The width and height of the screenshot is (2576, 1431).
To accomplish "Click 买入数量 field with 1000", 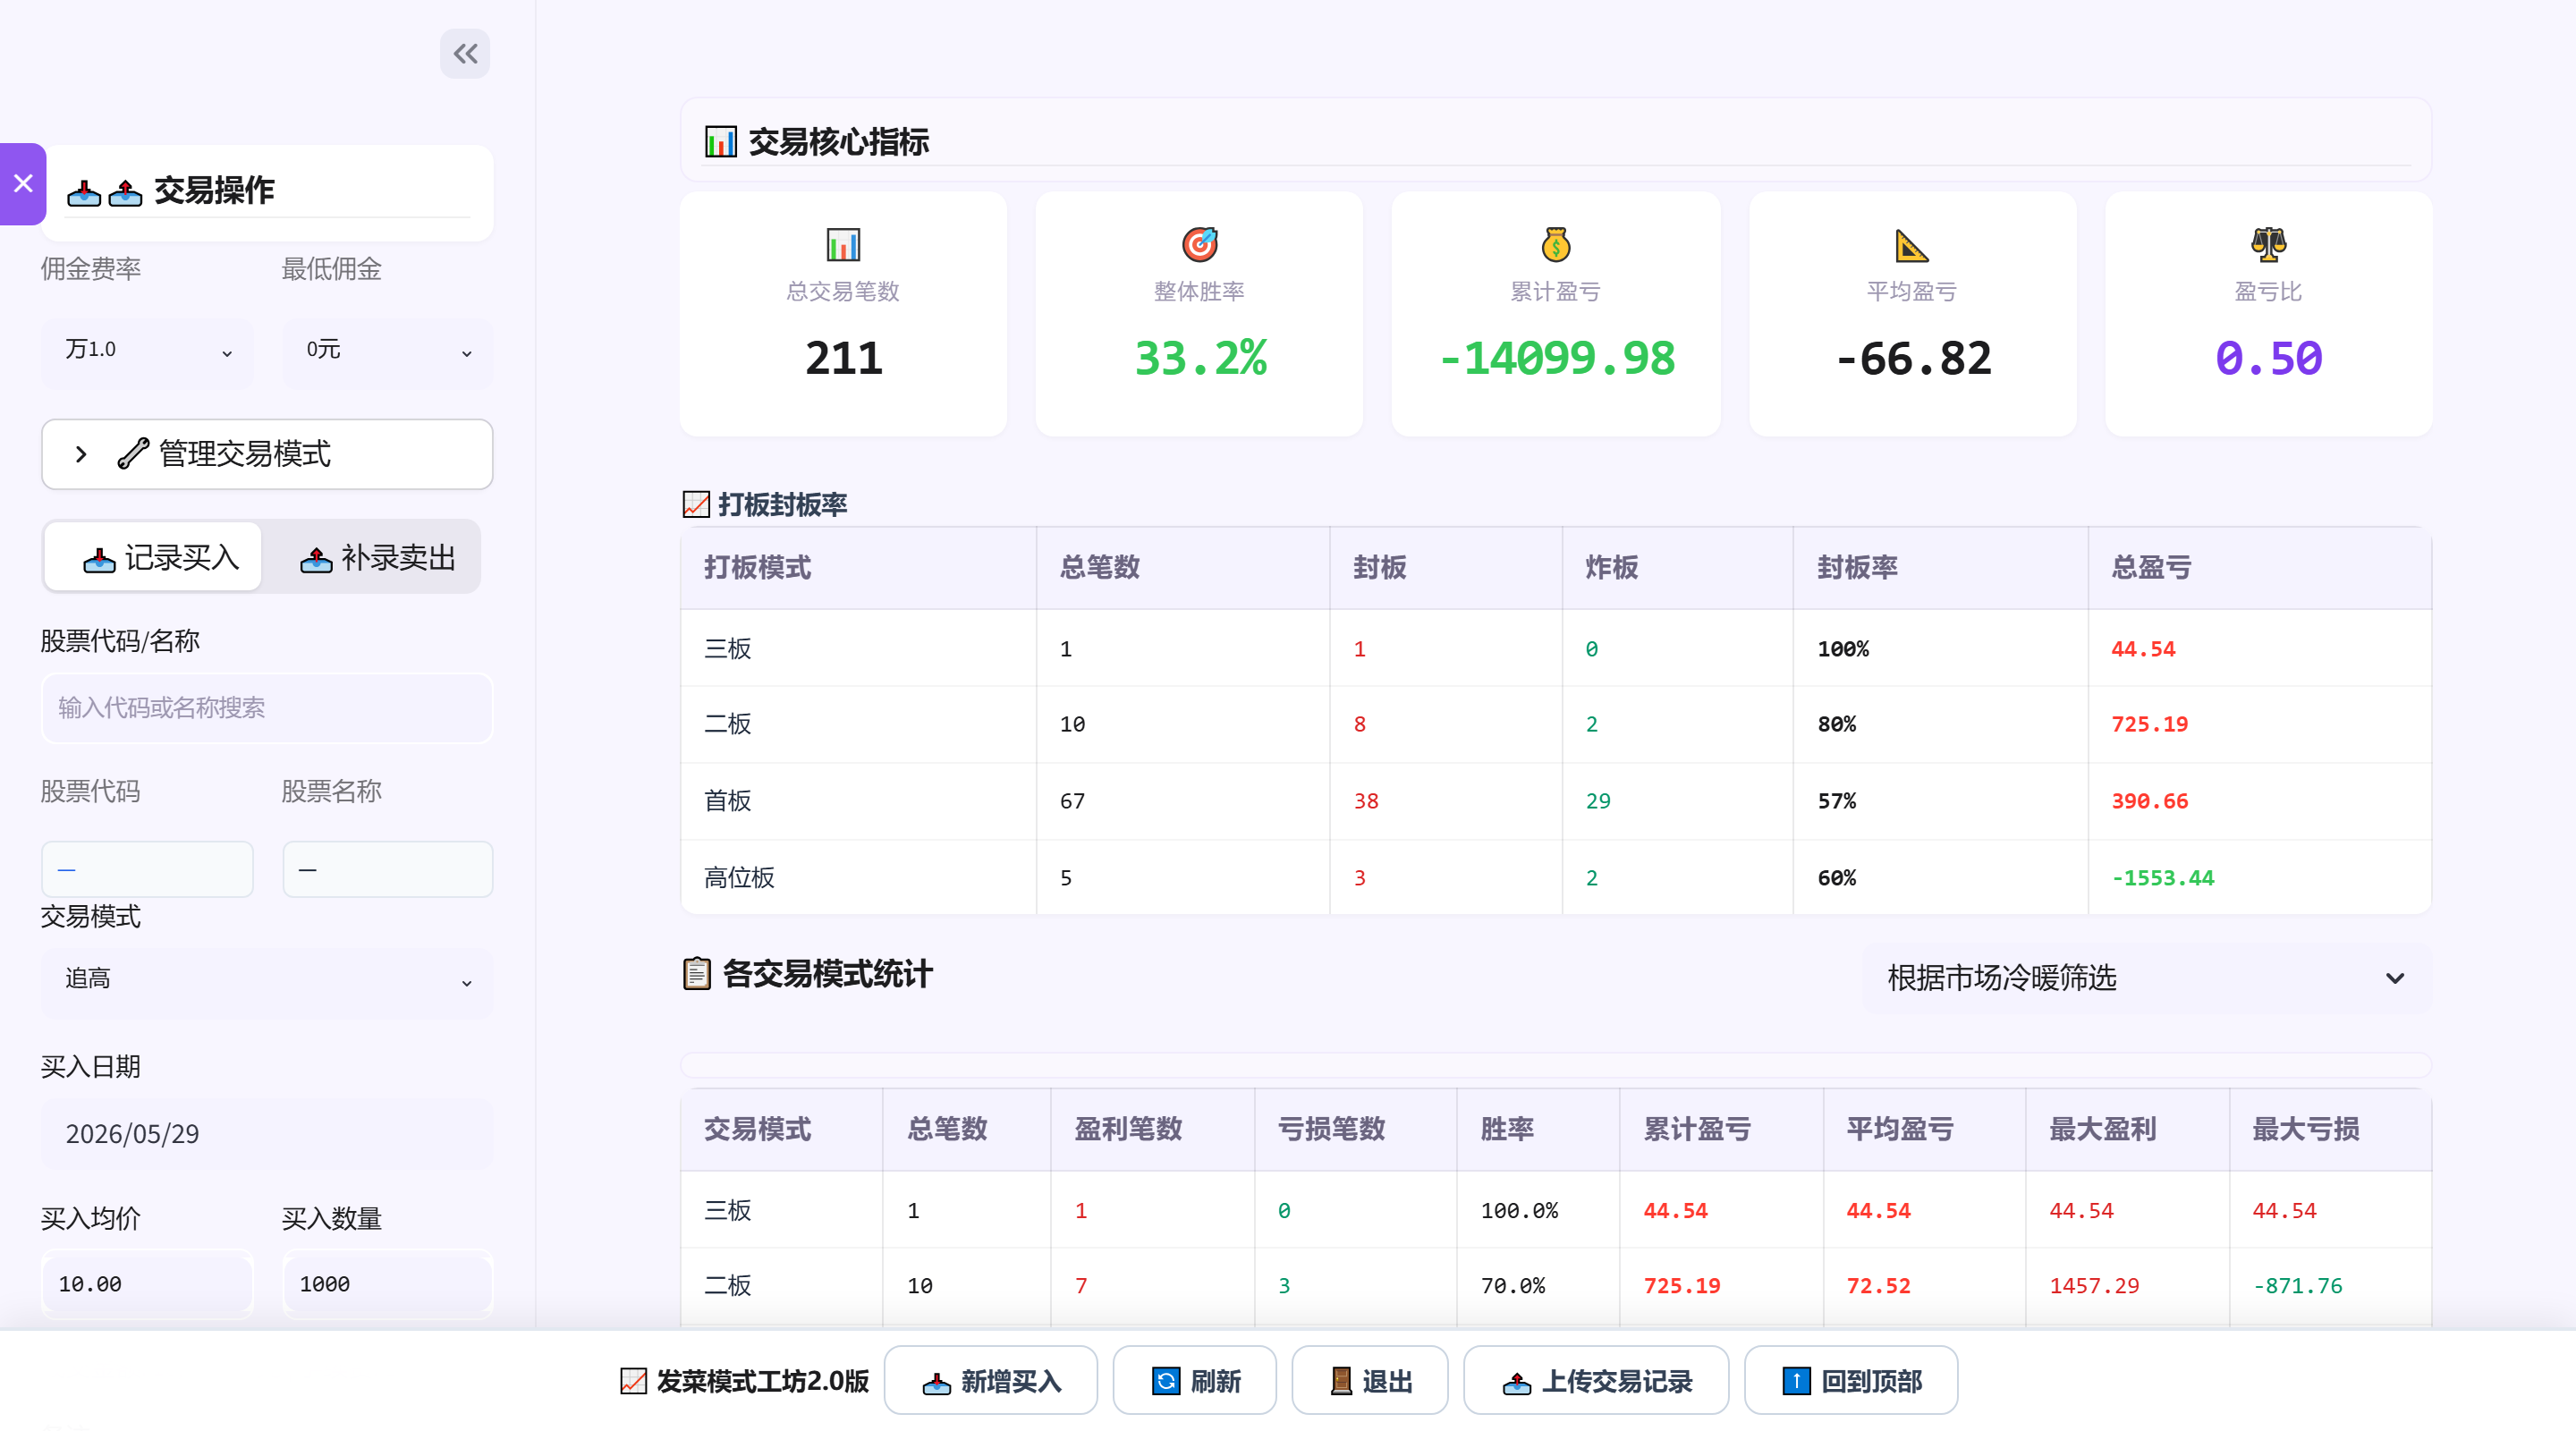I will 388,1284.
